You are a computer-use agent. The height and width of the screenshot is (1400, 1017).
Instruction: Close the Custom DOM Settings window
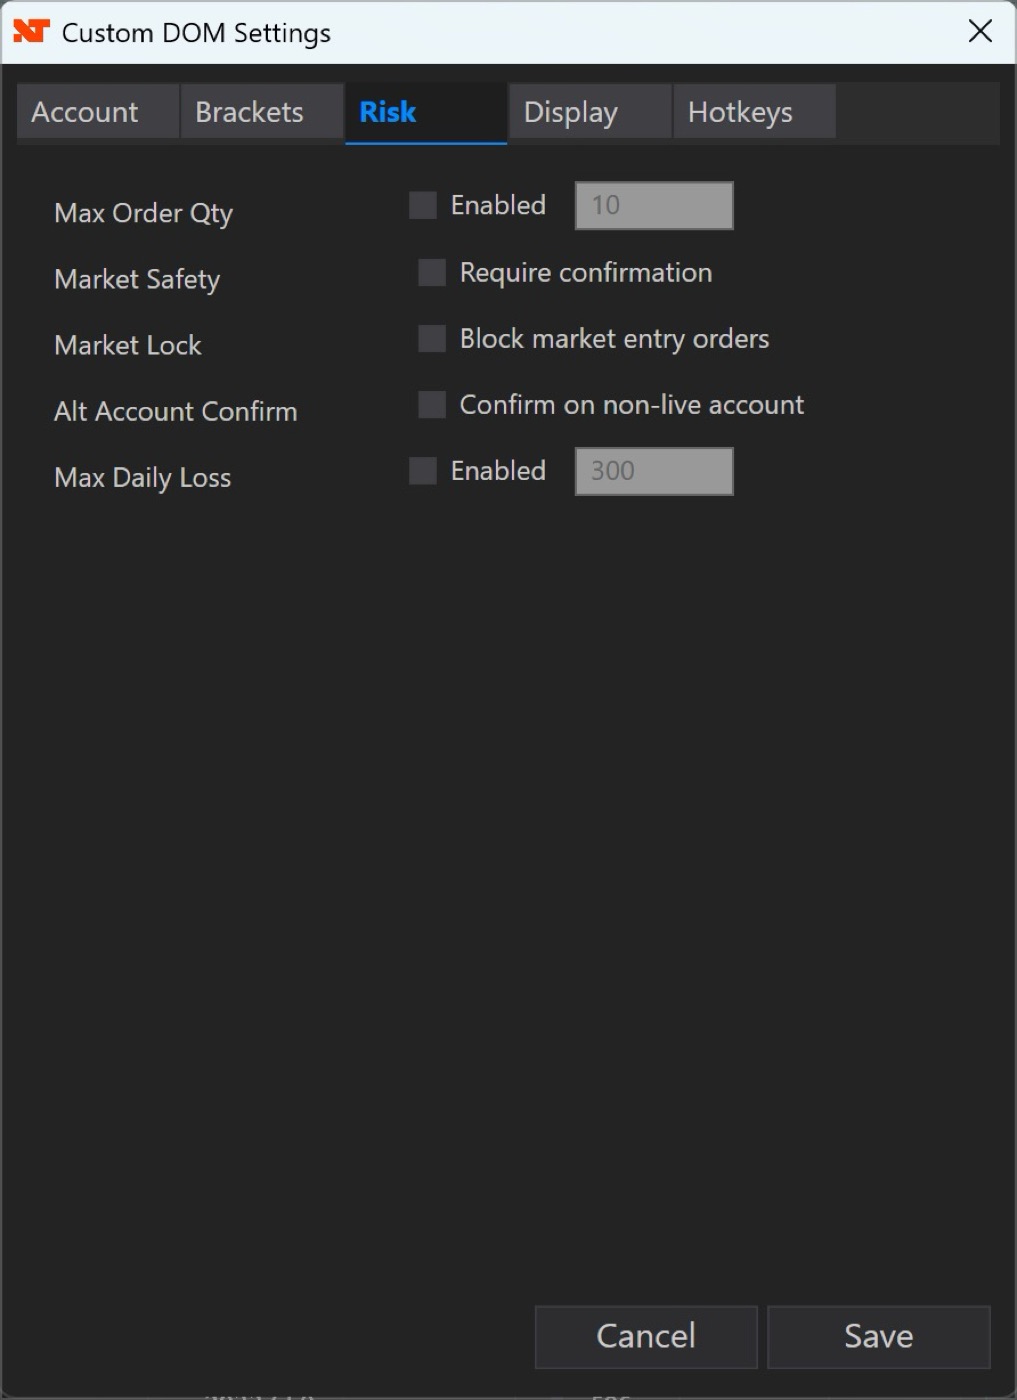(x=980, y=31)
